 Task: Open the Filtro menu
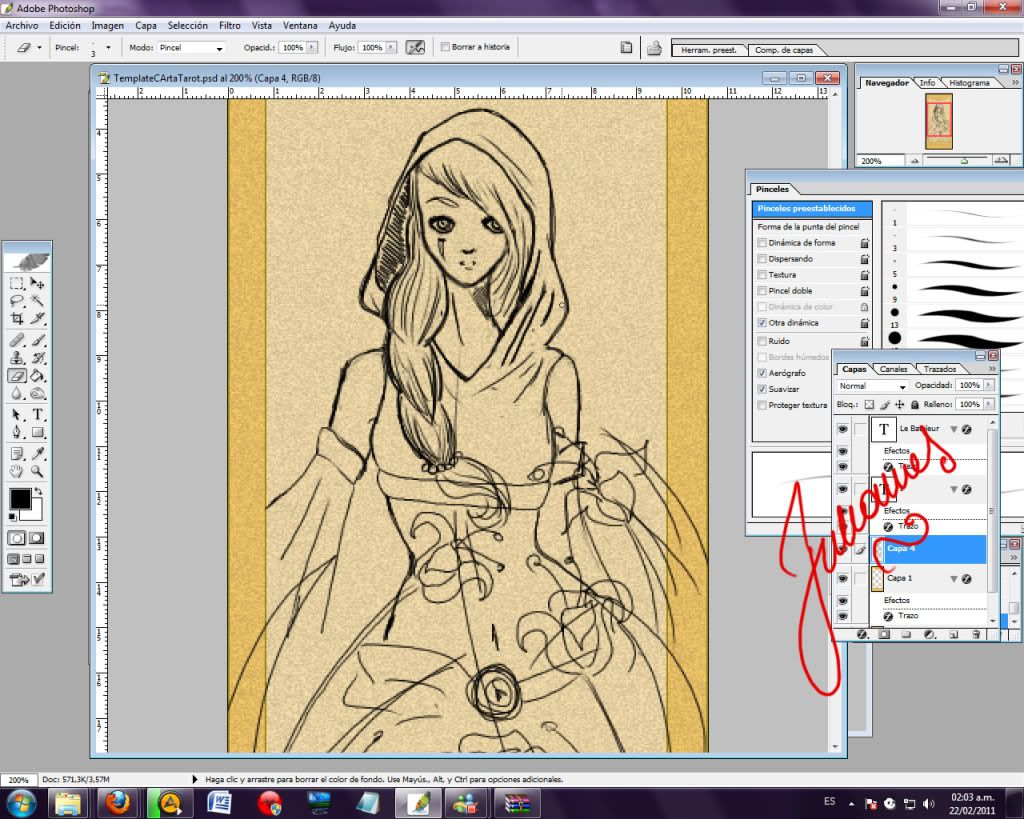(x=229, y=25)
